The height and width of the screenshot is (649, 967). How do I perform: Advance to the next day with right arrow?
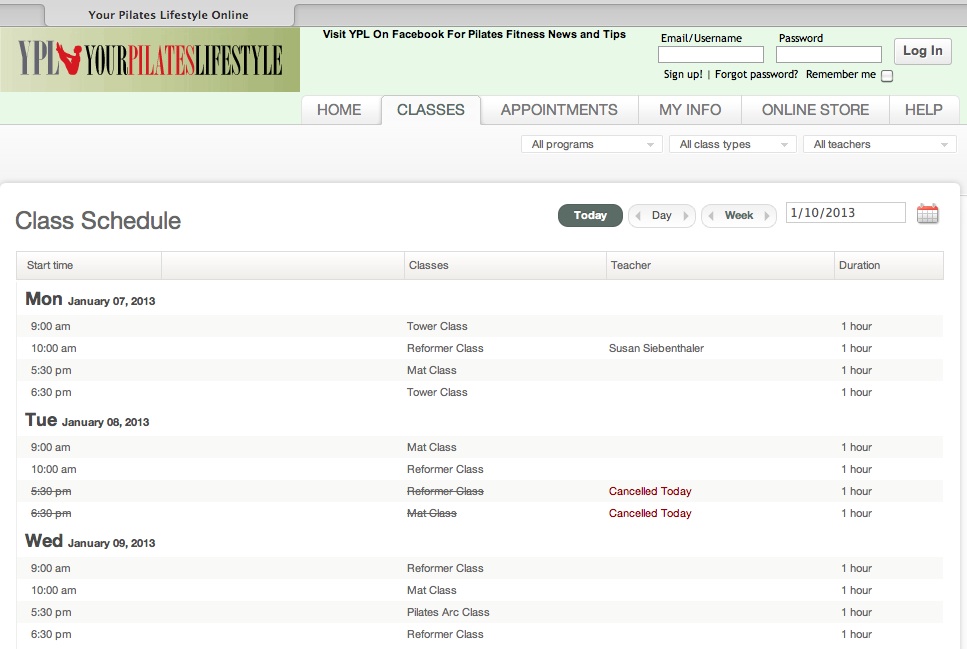click(x=684, y=215)
